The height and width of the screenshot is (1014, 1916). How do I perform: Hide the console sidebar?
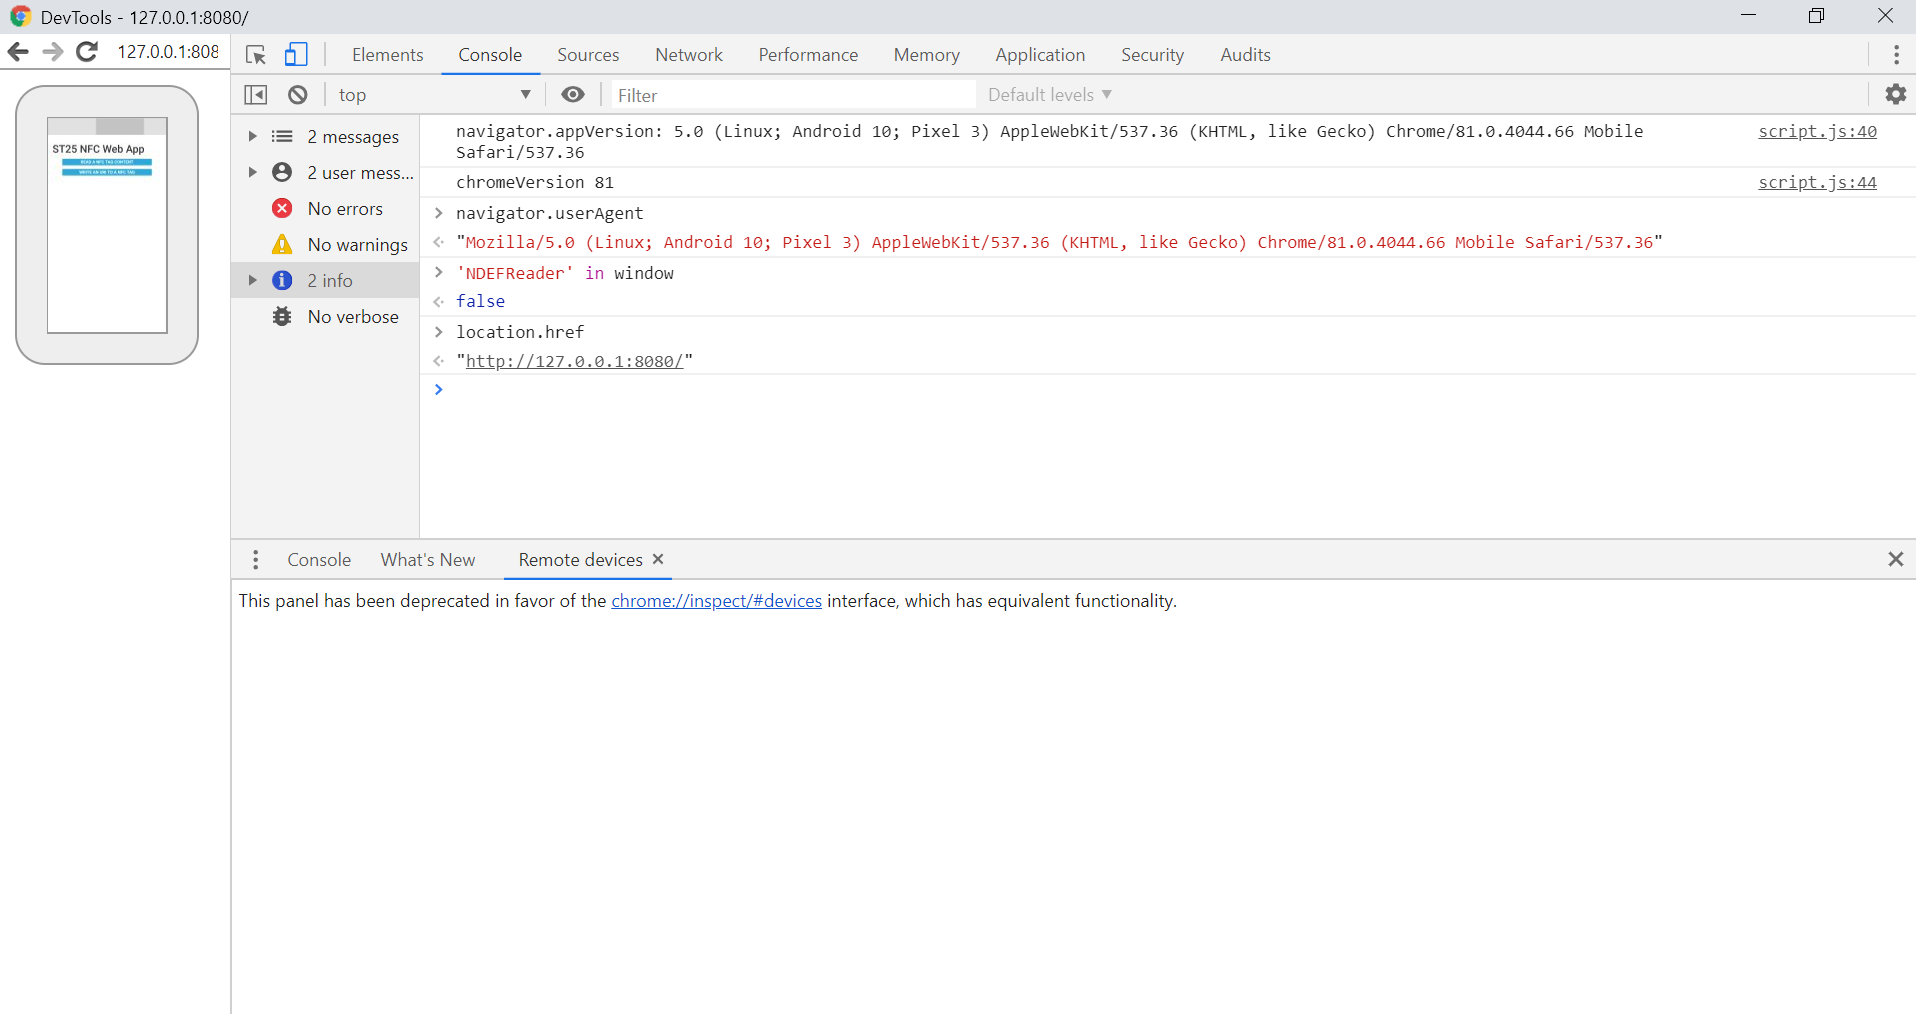tap(256, 95)
